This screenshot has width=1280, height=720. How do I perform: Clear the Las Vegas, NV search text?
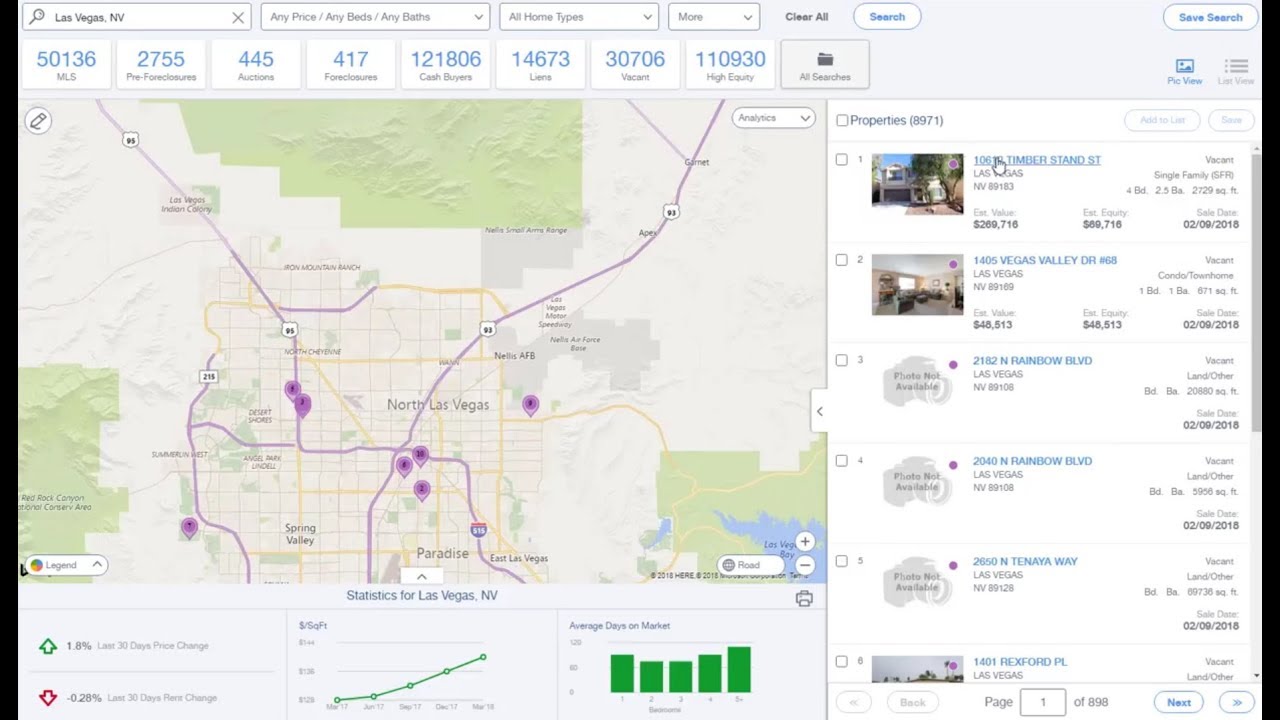237,17
